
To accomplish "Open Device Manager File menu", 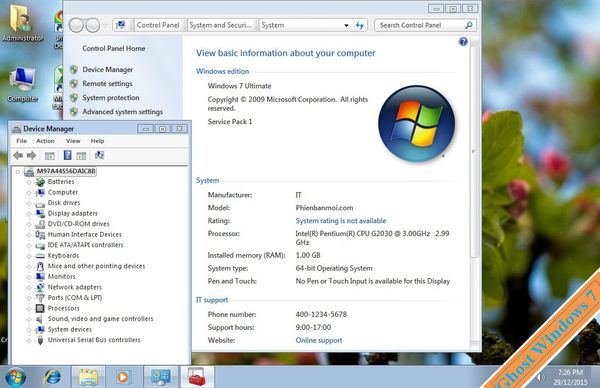I will point(21,141).
